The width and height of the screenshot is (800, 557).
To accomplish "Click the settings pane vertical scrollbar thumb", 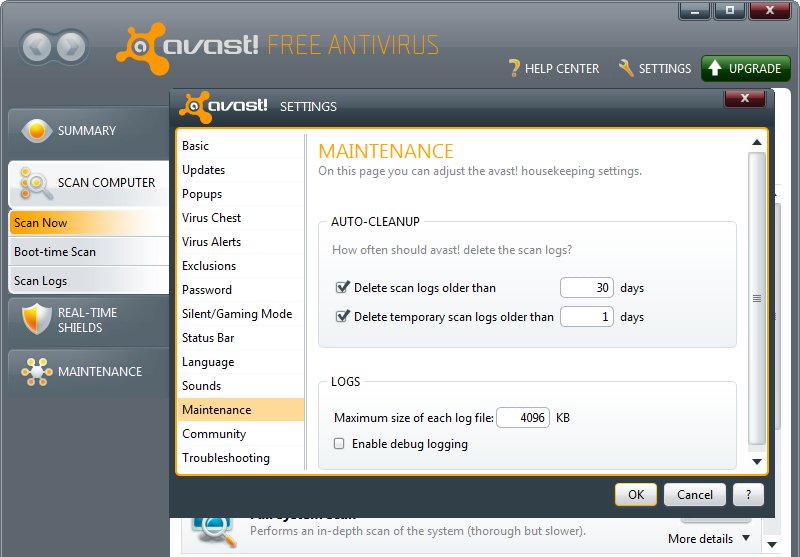I will point(757,298).
